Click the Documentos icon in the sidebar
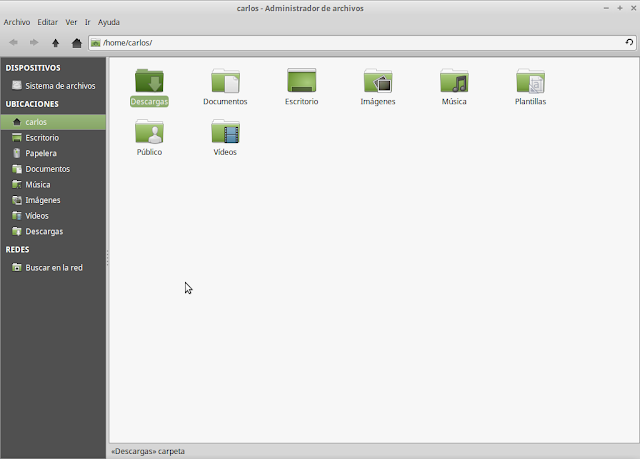Viewport: 640px width, 459px height. click(17, 169)
